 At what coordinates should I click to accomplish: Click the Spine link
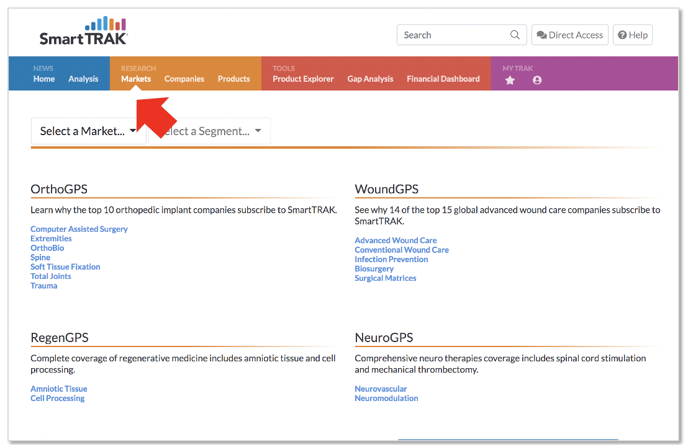[40, 258]
